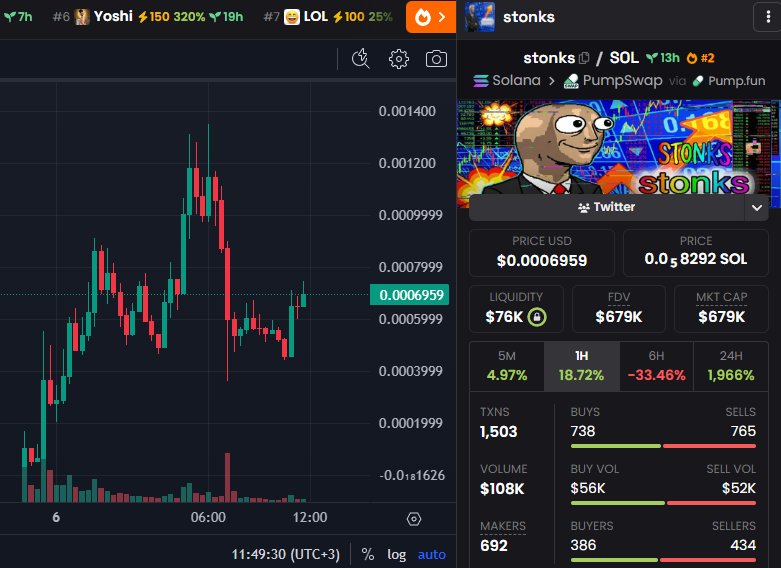Toggle log scale on chart

(x=396, y=554)
